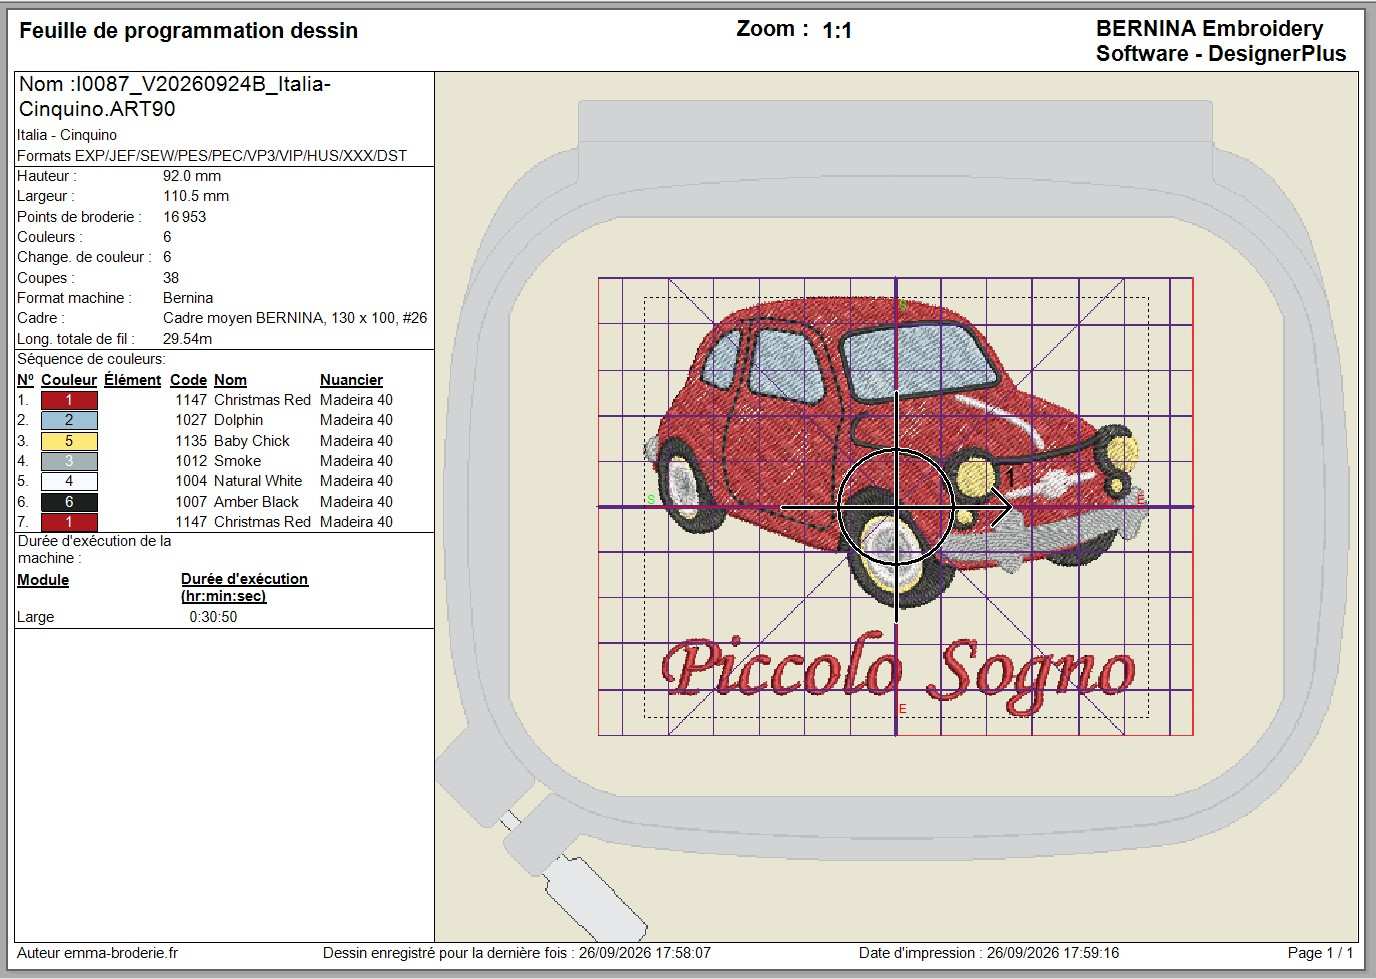Viewport: 1376px width, 979px height.
Task: Click the 'Nuancier' column header
Action: (x=351, y=380)
